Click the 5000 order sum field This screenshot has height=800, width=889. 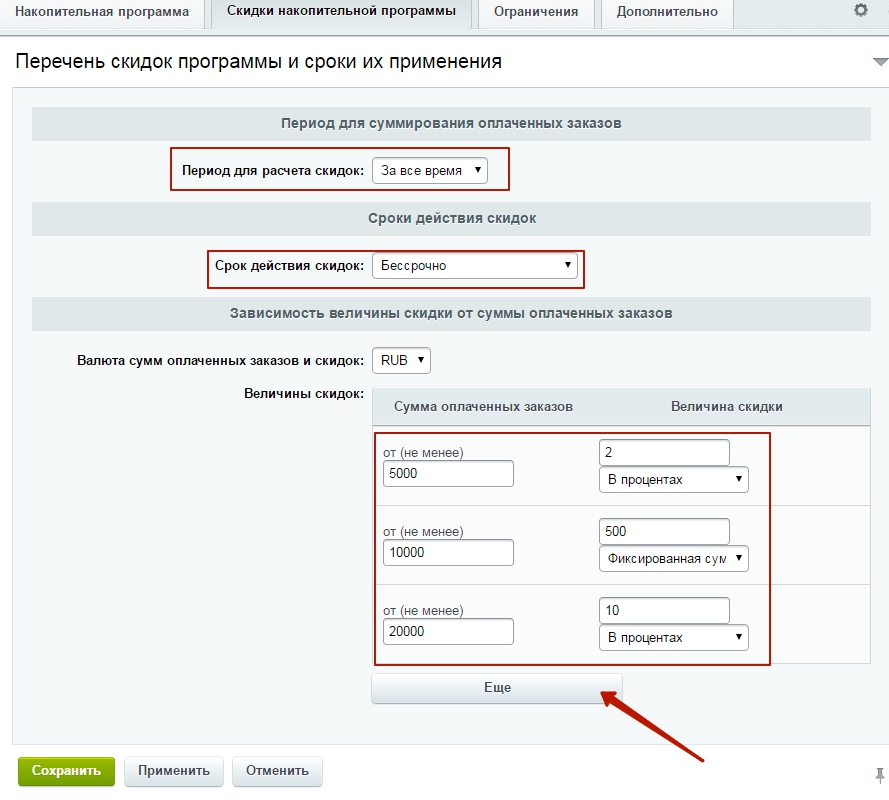pyautogui.click(x=448, y=474)
